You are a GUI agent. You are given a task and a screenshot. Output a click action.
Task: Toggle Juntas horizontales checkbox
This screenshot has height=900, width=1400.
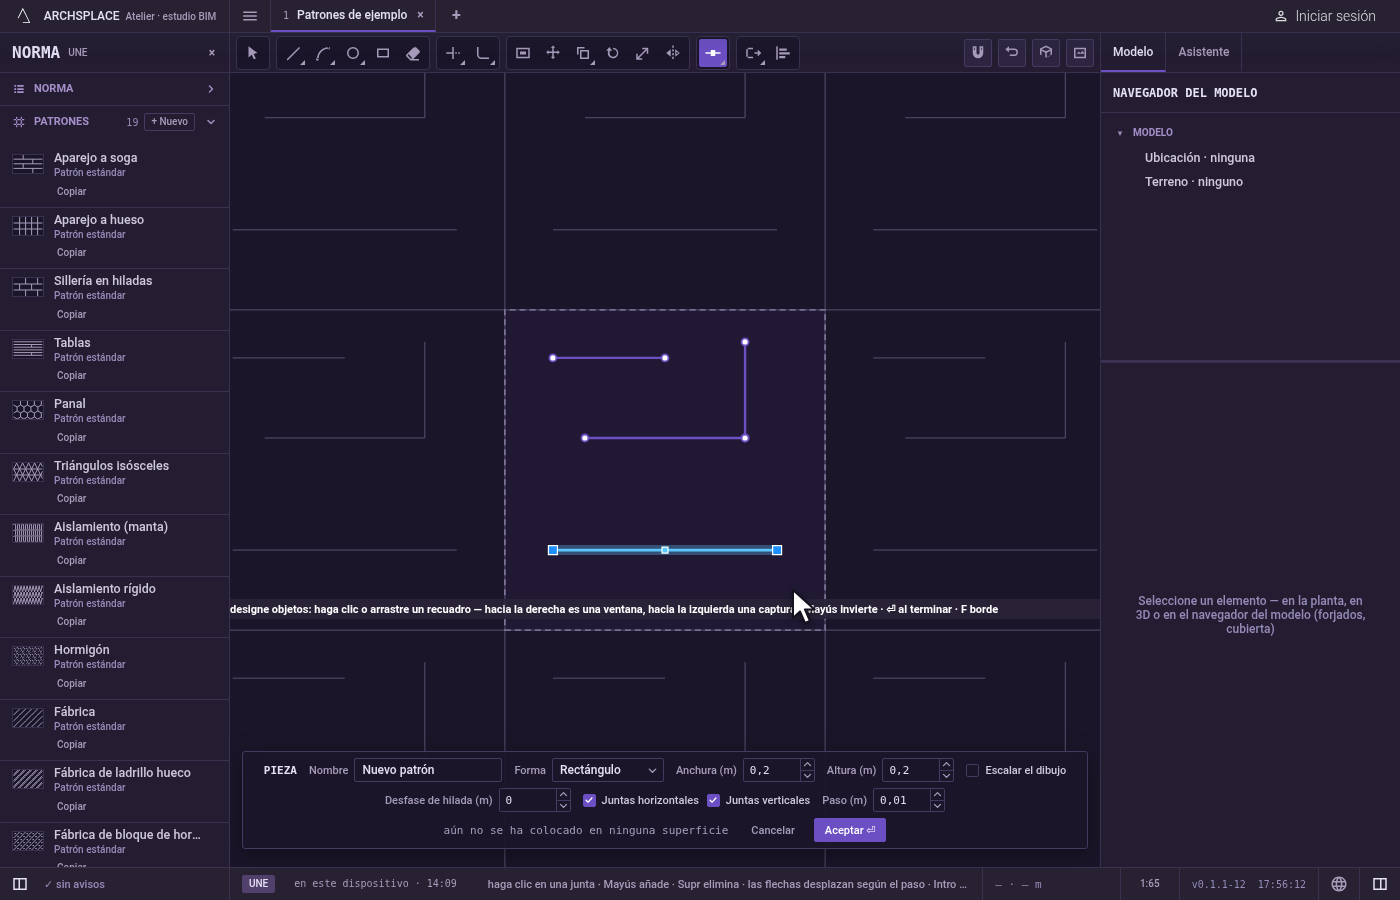[590, 800]
